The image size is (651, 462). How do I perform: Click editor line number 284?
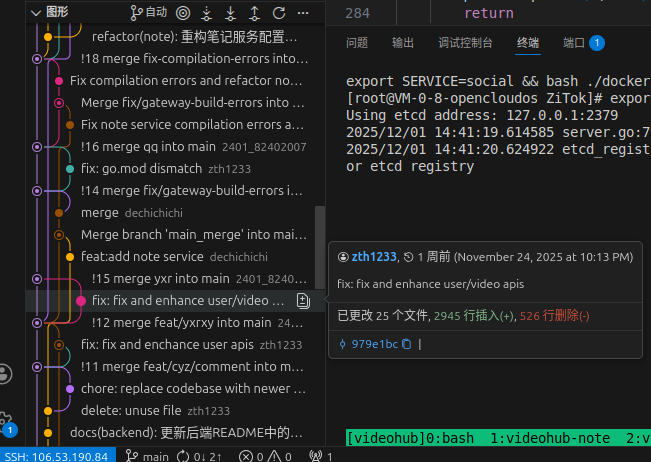coord(357,13)
